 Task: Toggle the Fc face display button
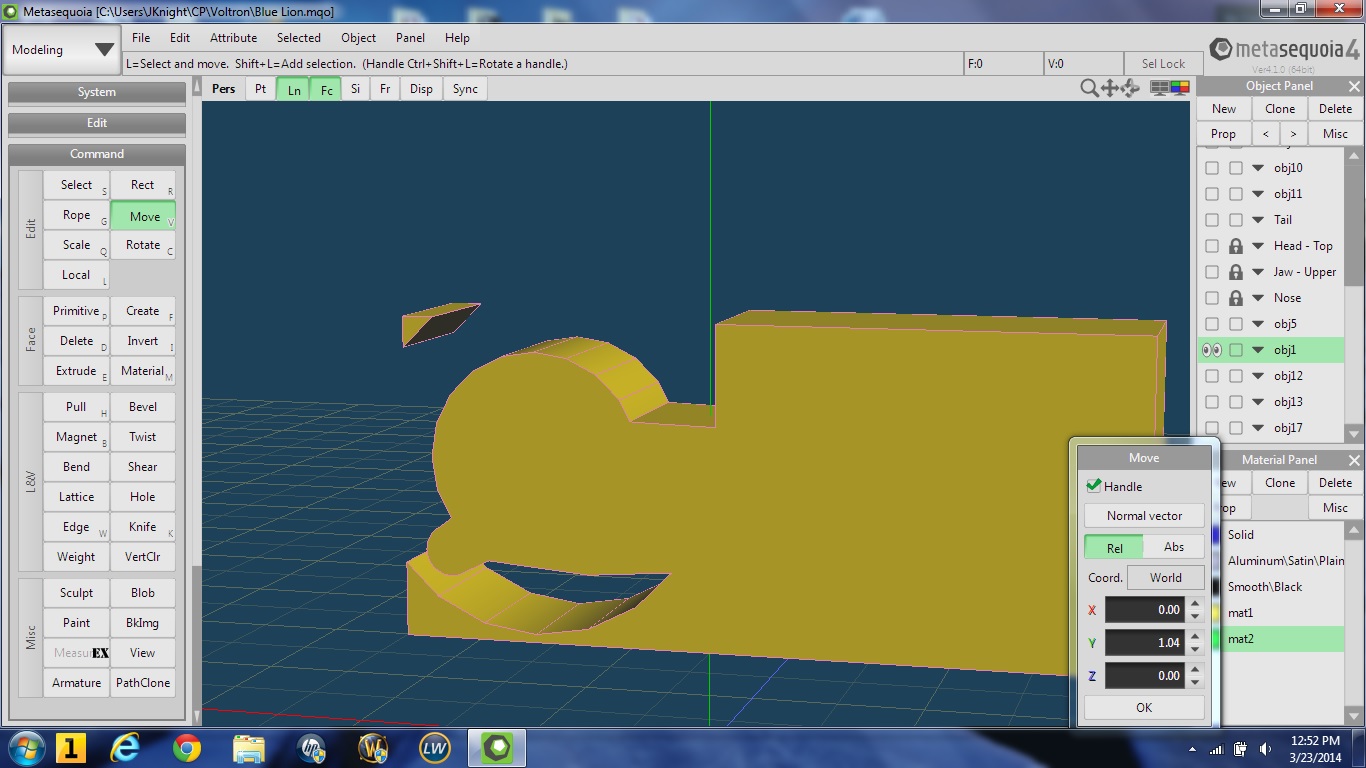click(x=326, y=89)
